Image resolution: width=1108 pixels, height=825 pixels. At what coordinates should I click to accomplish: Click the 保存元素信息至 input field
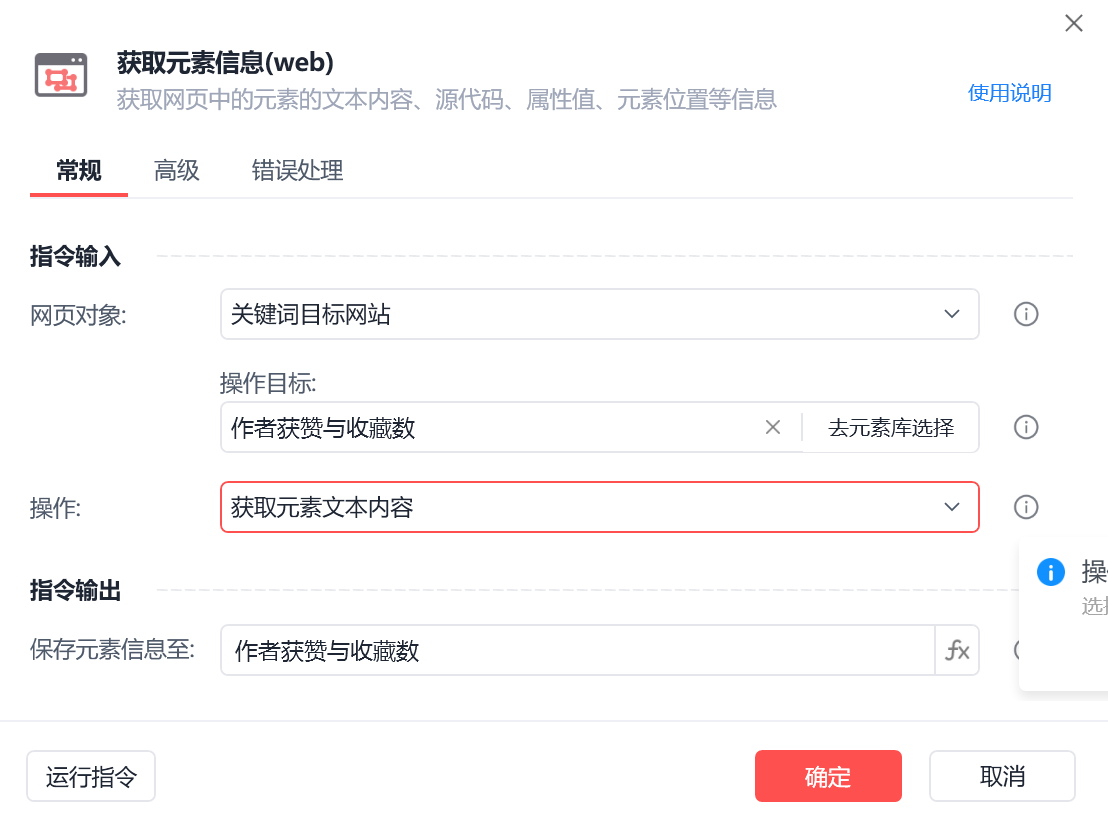pyautogui.click(x=578, y=650)
